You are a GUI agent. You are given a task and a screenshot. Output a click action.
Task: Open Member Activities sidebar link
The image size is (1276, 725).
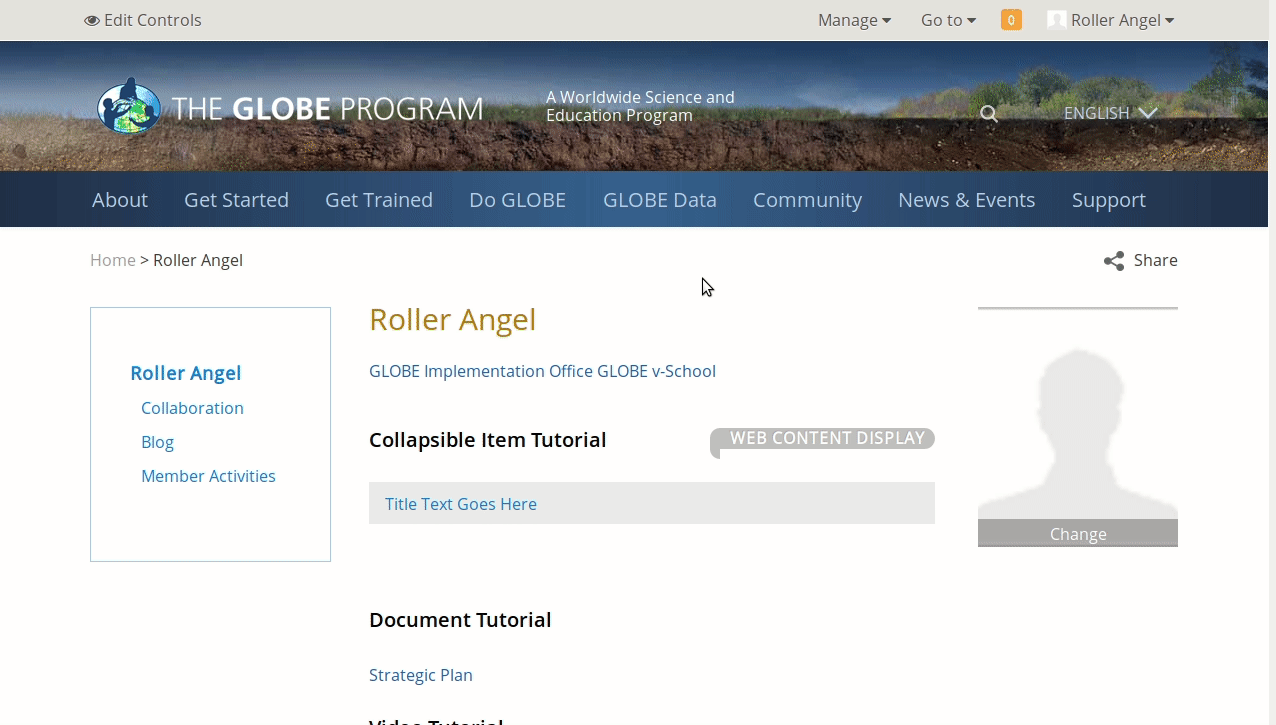click(208, 476)
